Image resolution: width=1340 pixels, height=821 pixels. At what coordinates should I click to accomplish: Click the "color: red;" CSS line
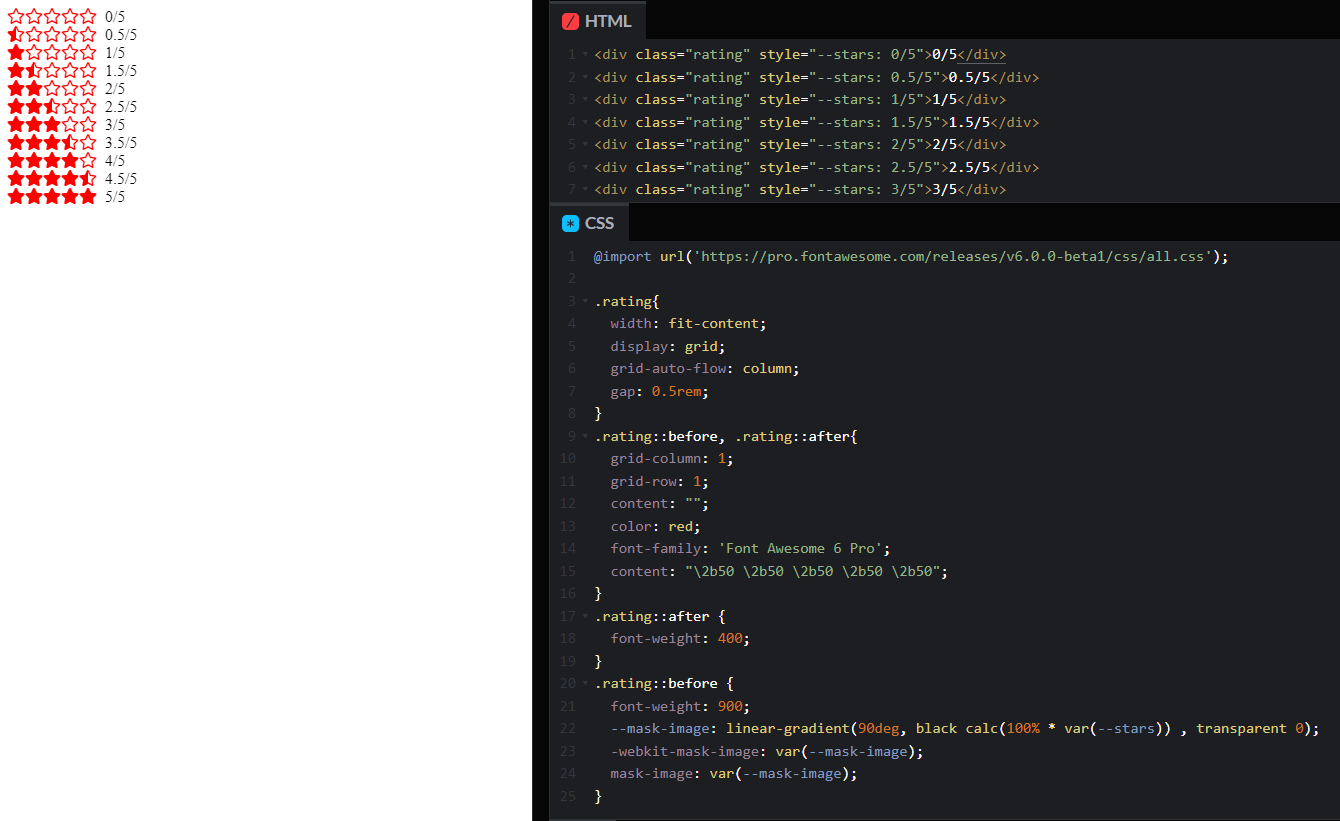coord(655,526)
